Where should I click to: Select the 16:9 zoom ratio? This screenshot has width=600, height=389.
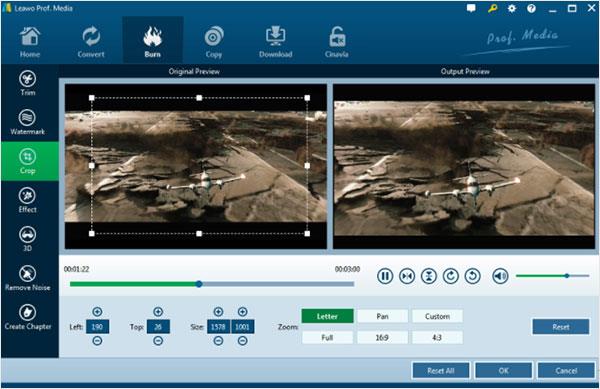tap(382, 338)
